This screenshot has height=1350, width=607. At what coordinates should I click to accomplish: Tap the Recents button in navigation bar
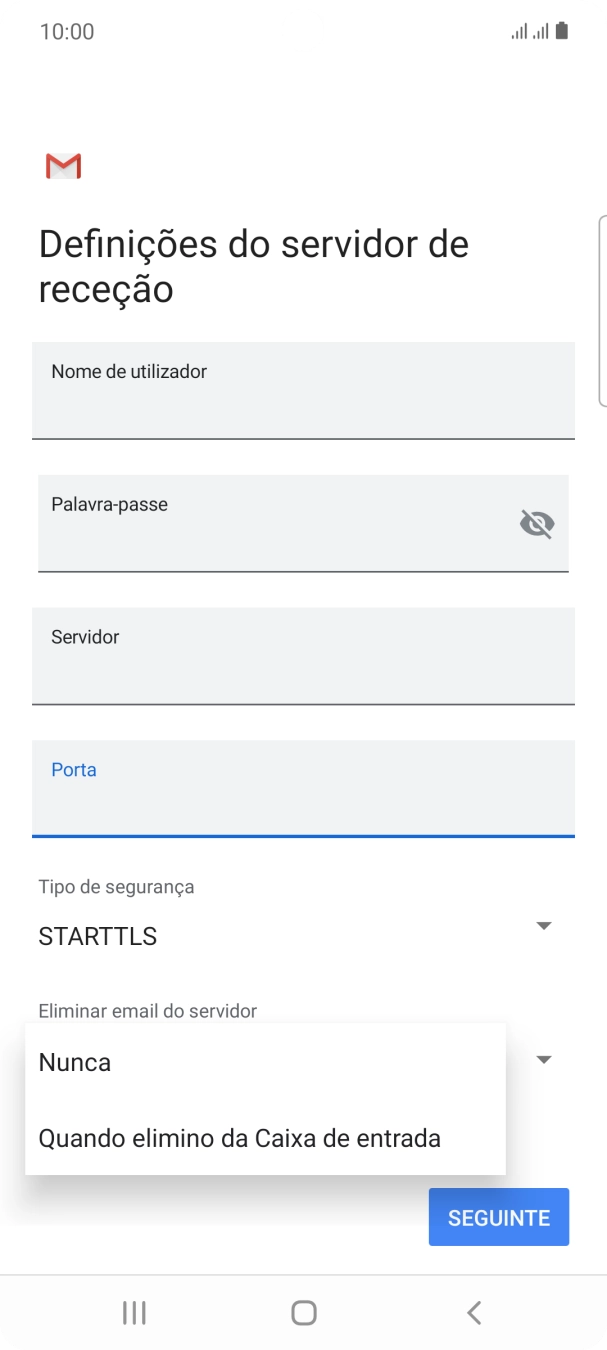[133, 1312]
